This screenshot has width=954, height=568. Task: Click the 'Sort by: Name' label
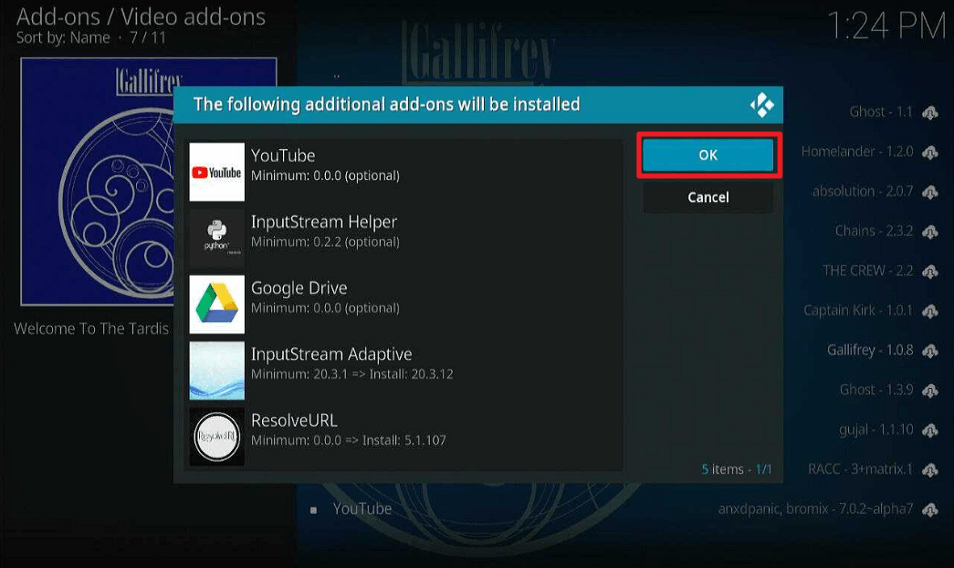coord(63,38)
